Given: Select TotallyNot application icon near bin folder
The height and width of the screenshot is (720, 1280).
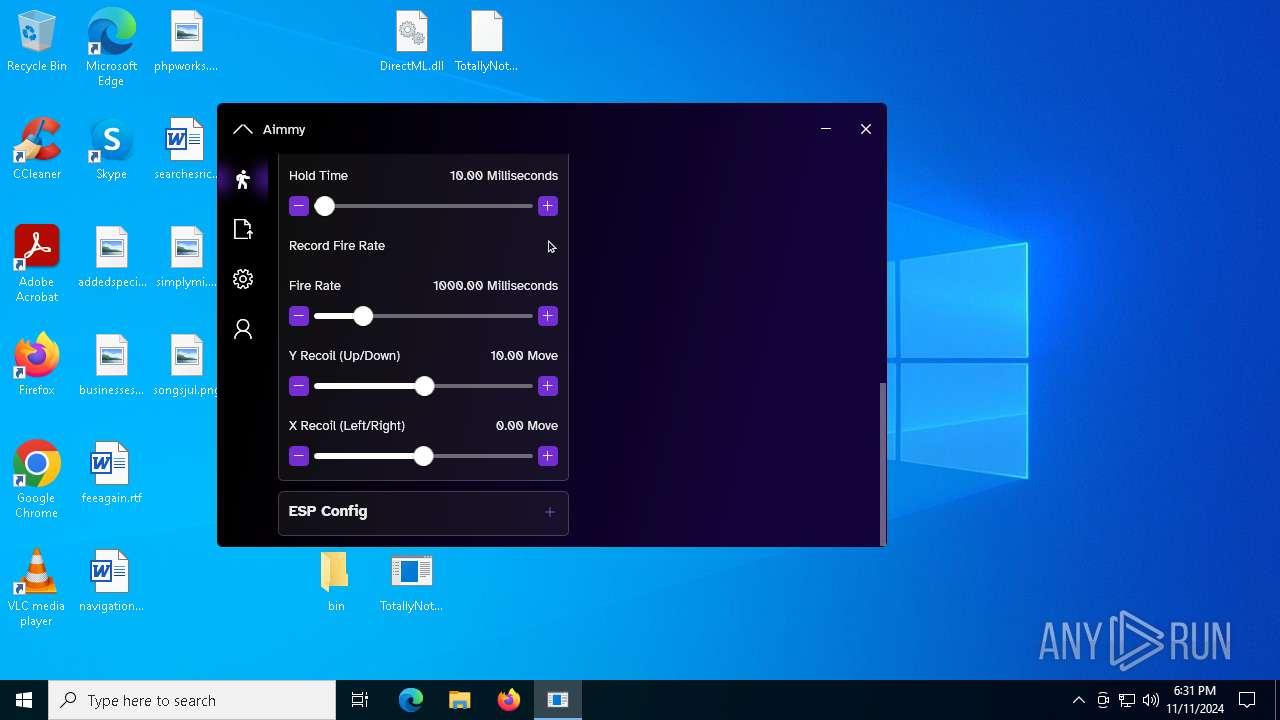Looking at the screenshot, I should pyautogui.click(x=411, y=582).
